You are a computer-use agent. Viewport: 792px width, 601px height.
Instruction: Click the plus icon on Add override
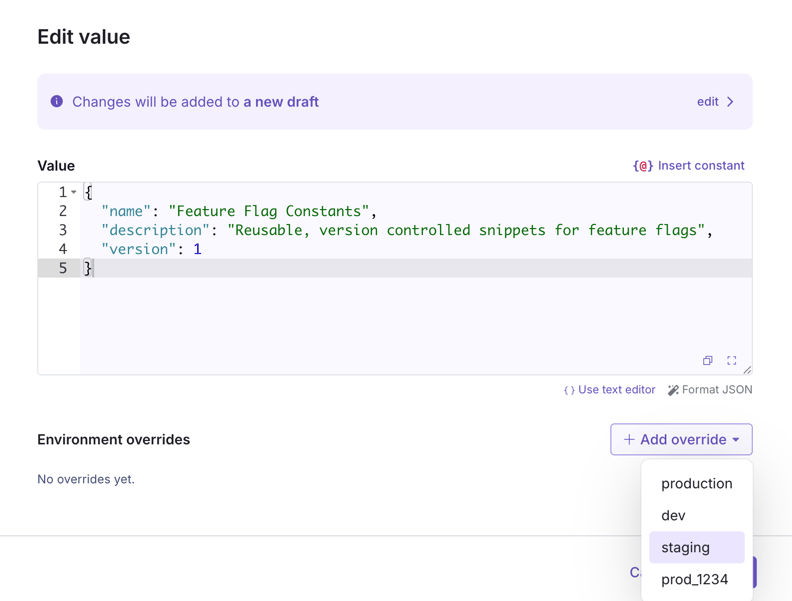click(x=629, y=439)
